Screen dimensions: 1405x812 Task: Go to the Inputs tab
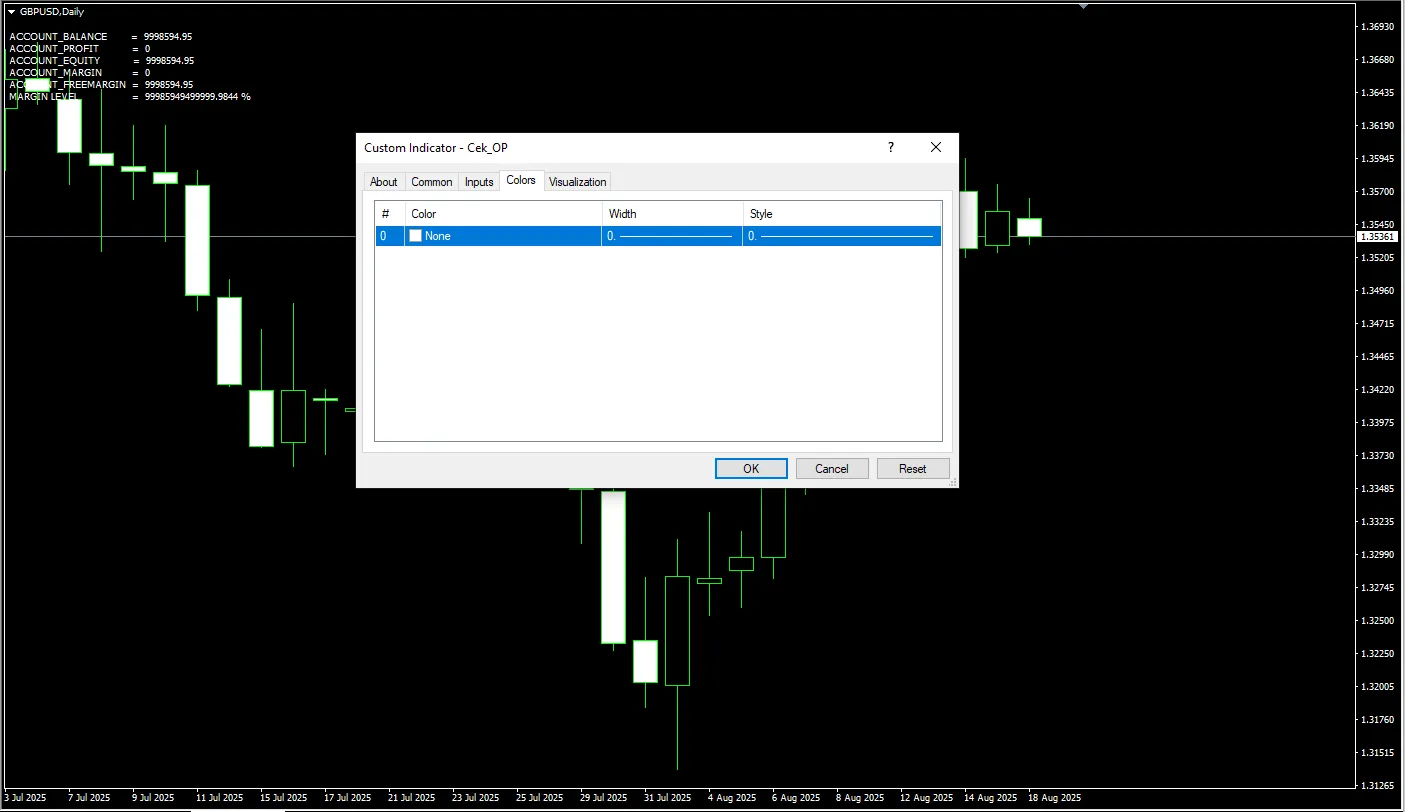[x=479, y=182]
